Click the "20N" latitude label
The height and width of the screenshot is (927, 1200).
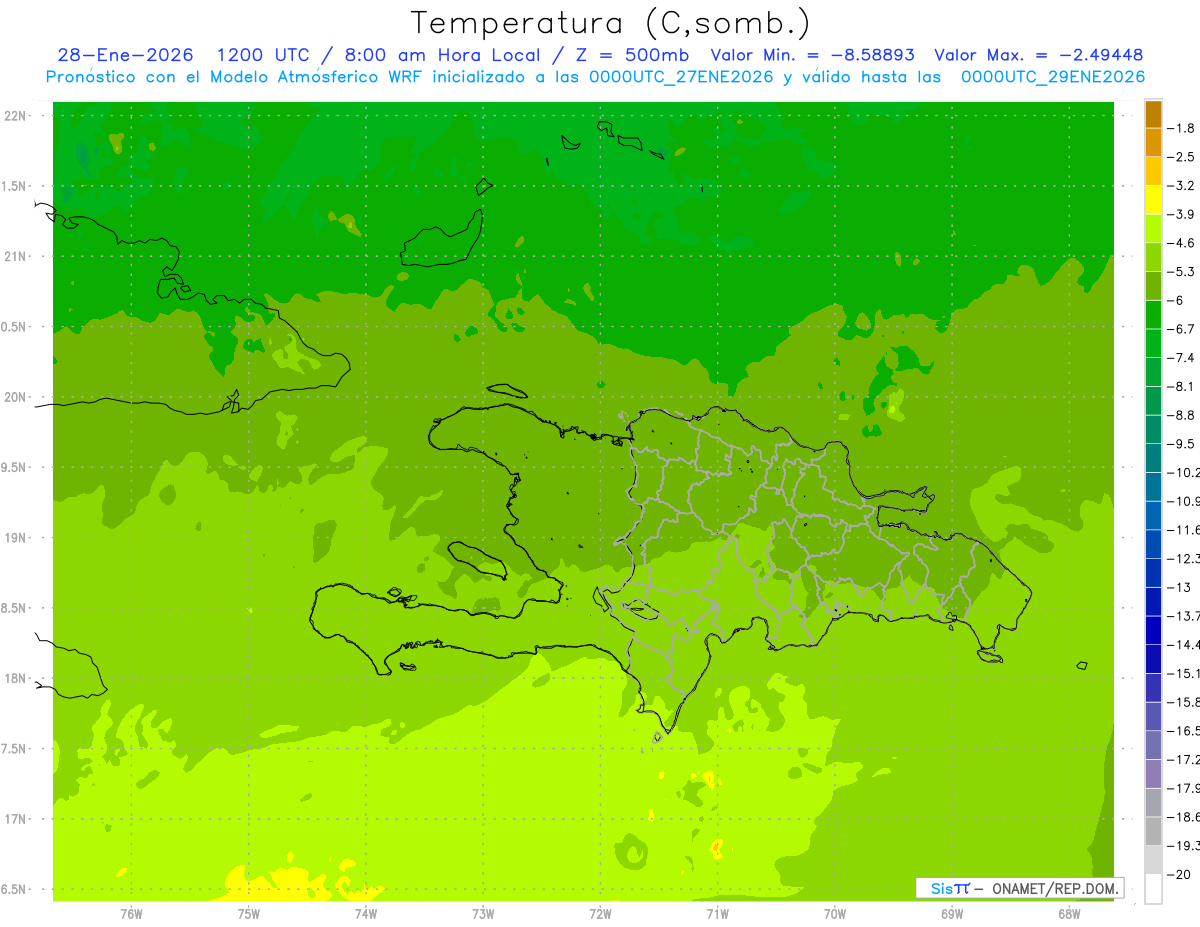click(16, 397)
